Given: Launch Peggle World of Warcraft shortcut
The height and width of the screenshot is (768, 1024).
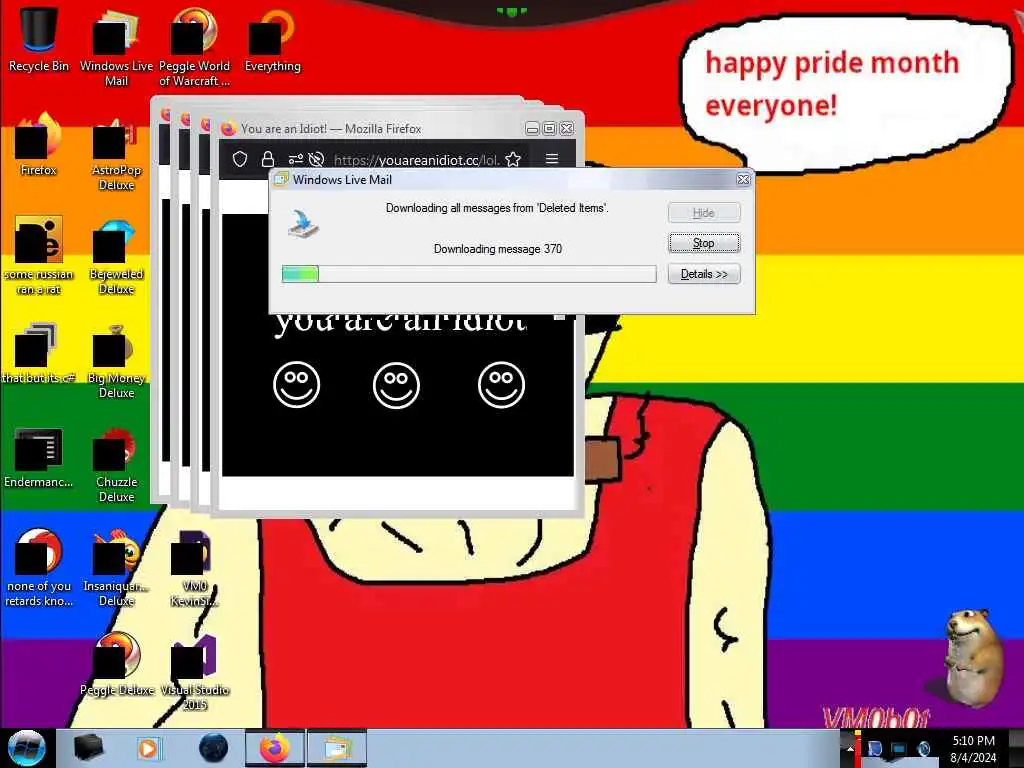Looking at the screenshot, I should 194,46.
